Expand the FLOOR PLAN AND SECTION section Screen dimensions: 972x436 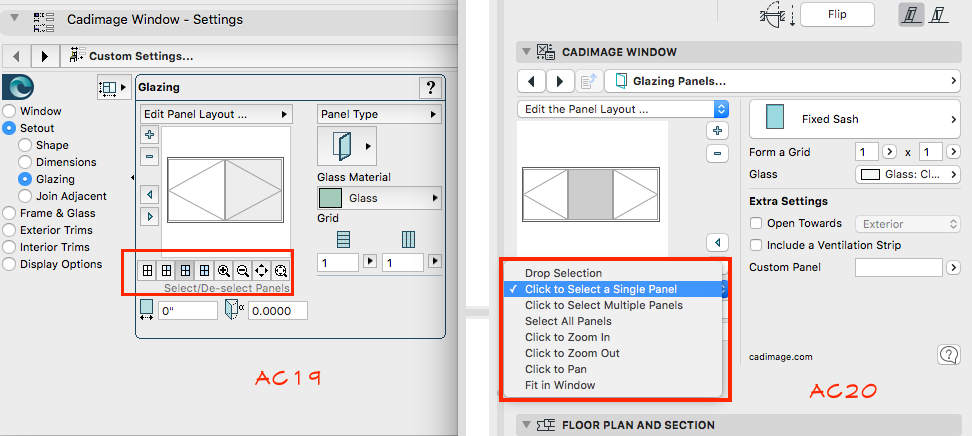coord(526,425)
